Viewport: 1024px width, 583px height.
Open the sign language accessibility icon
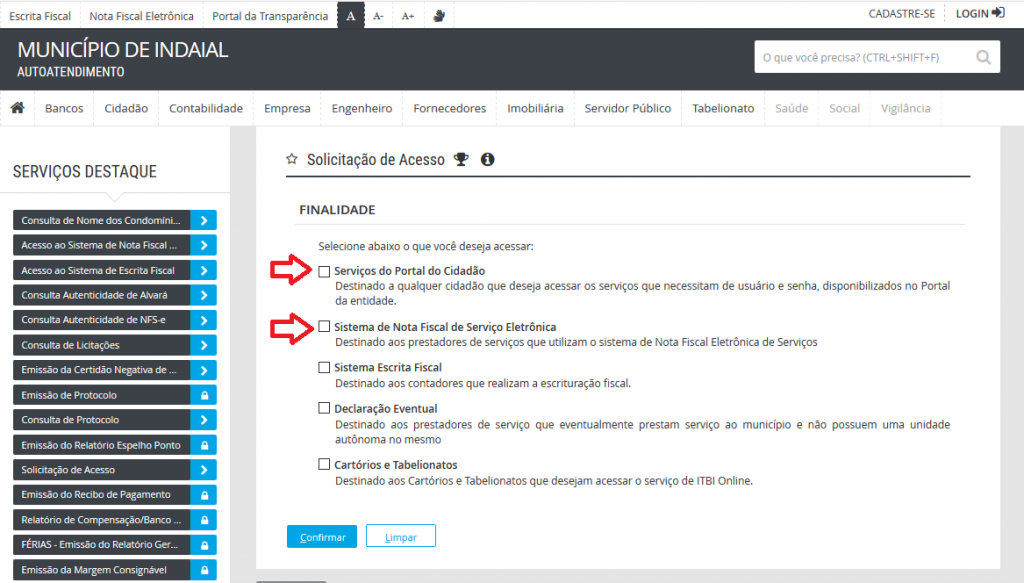click(x=439, y=16)
